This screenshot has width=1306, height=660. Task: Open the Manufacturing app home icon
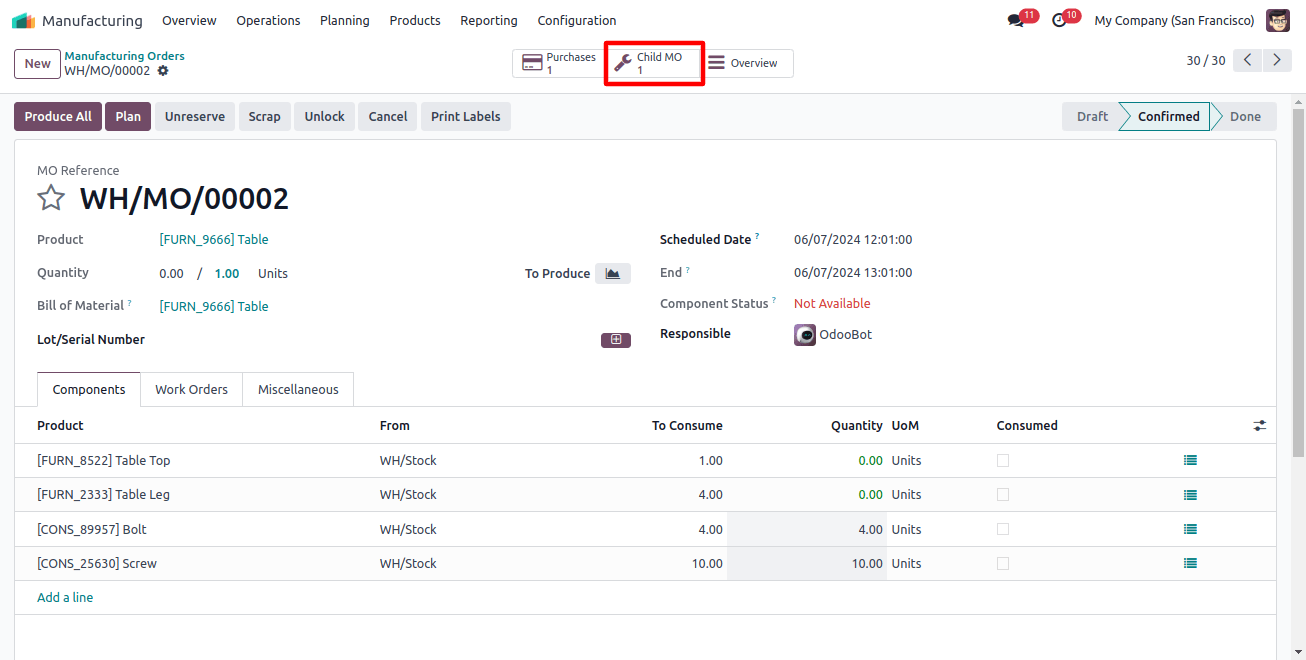click(23, 20)
